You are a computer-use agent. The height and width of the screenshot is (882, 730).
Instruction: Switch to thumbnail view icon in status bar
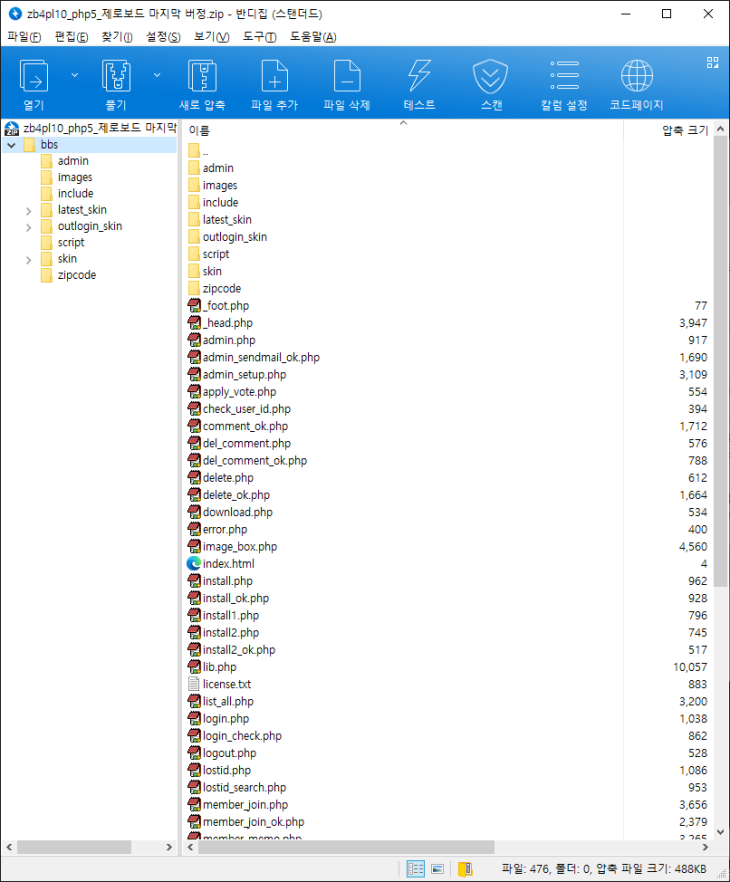(437, 869)
